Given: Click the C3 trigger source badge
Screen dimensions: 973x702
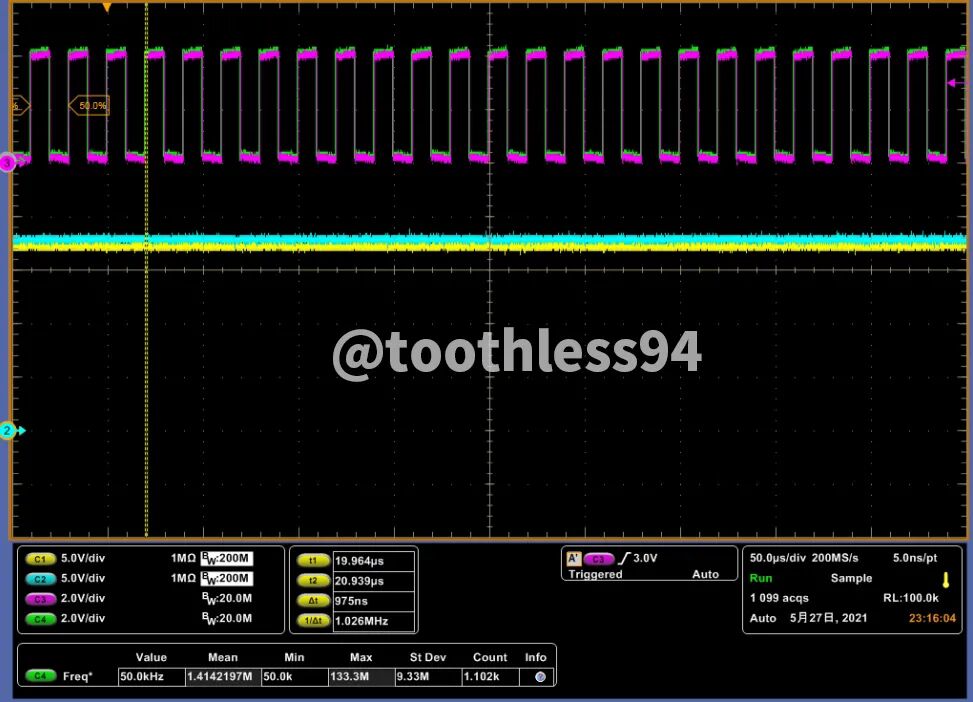Looking at the screenshot, I should click(598, 559).
